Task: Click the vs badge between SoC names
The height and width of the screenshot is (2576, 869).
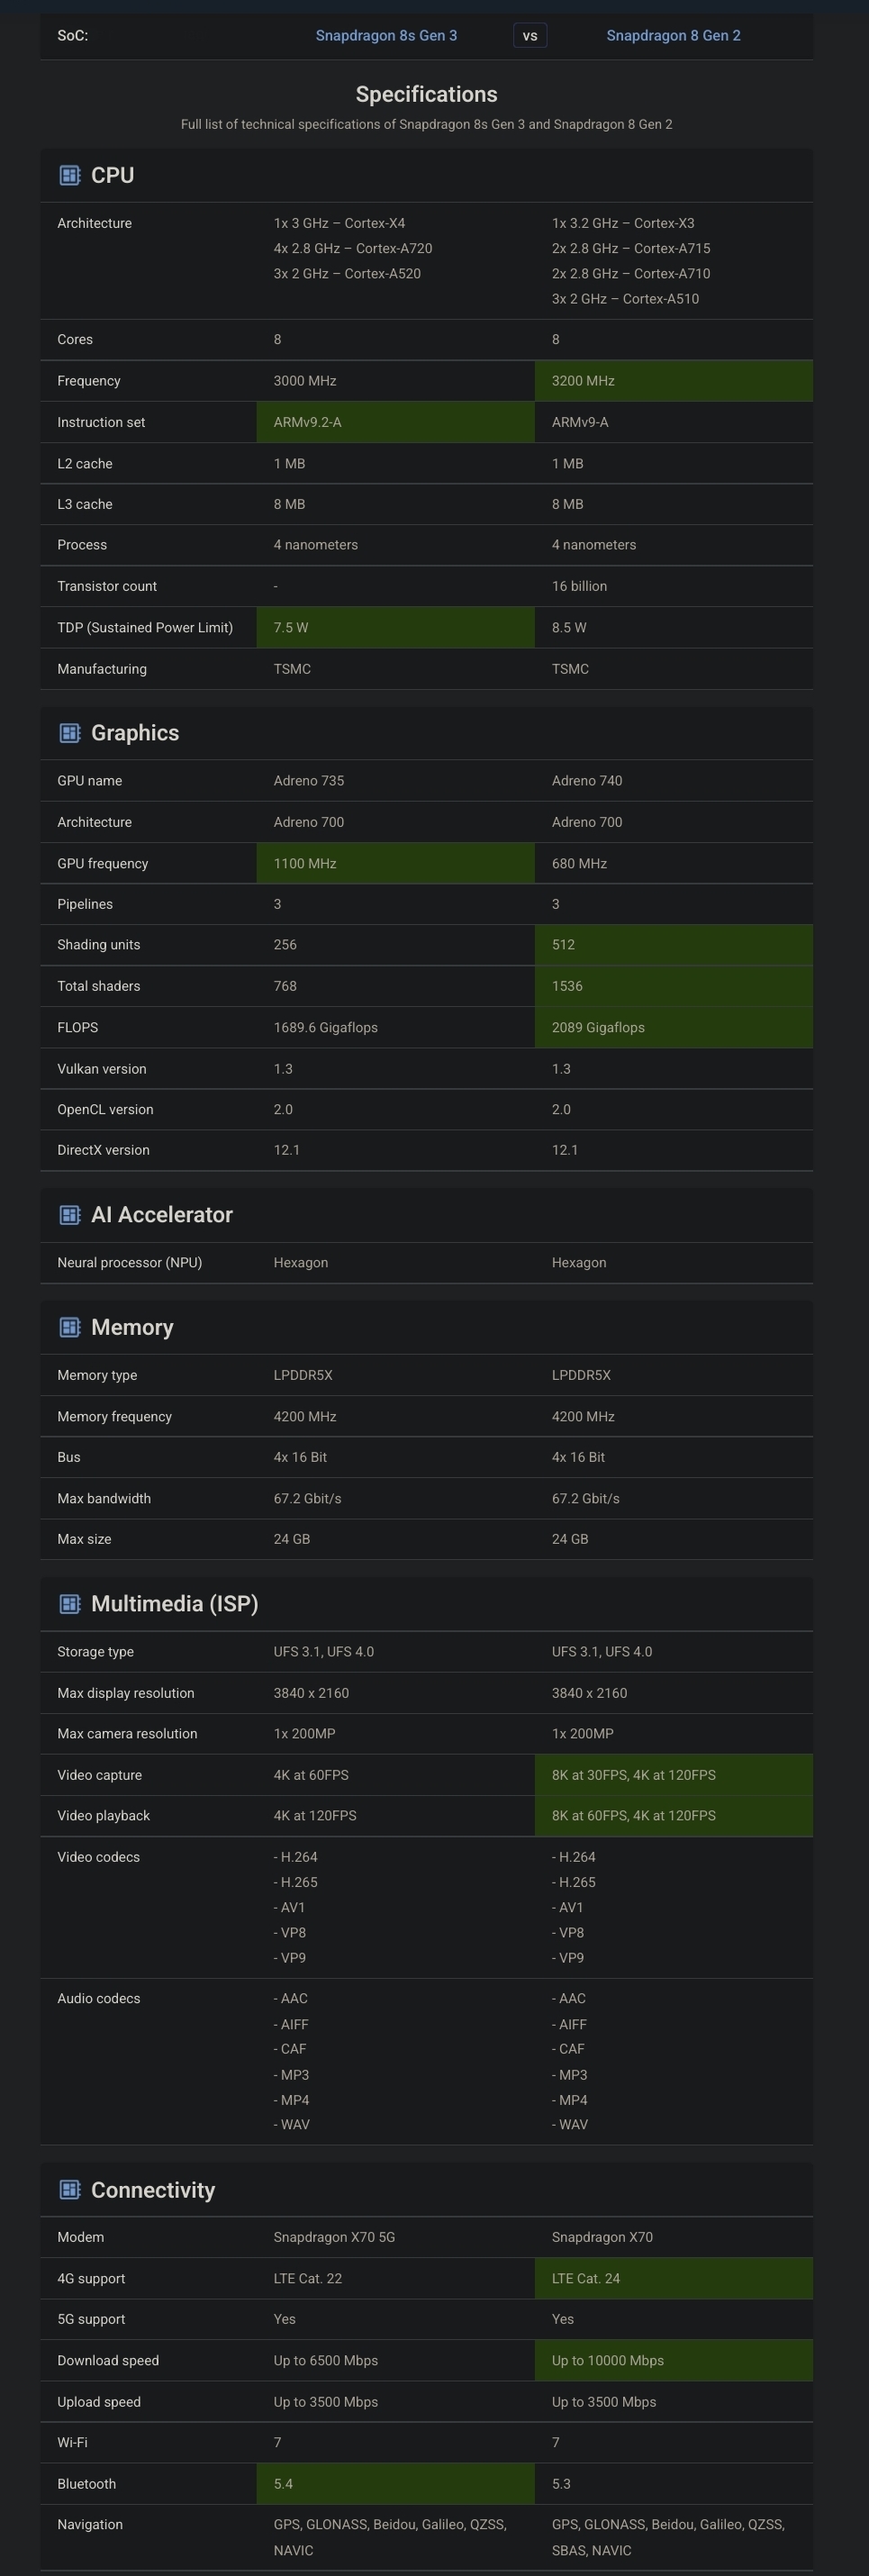Action: 530,36
